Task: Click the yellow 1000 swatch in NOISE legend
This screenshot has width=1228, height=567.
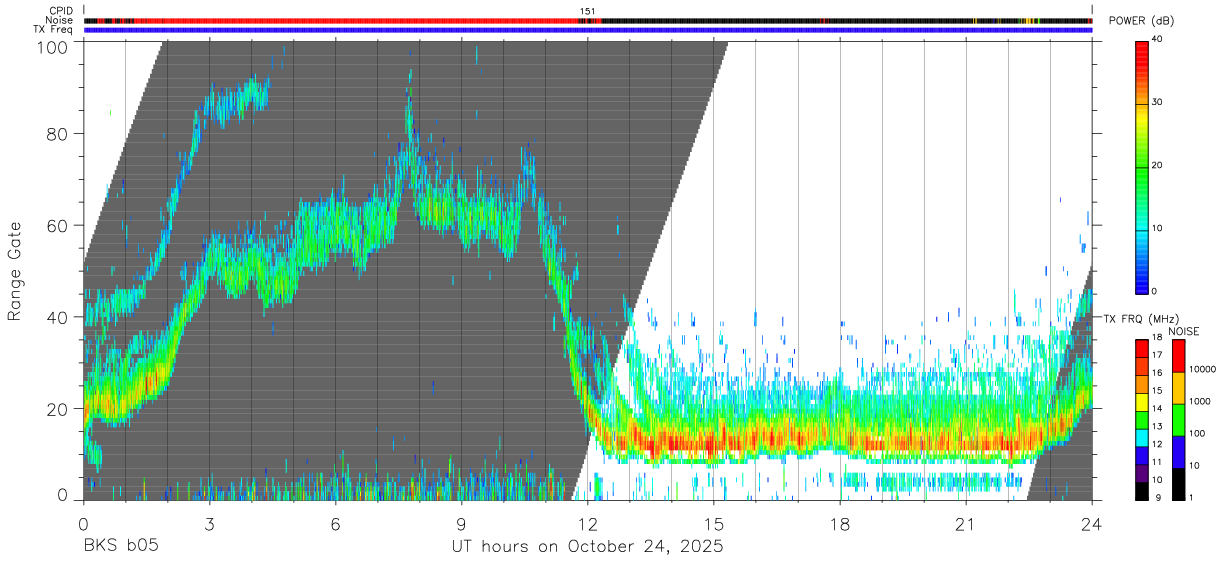Action: [1177, 388]
